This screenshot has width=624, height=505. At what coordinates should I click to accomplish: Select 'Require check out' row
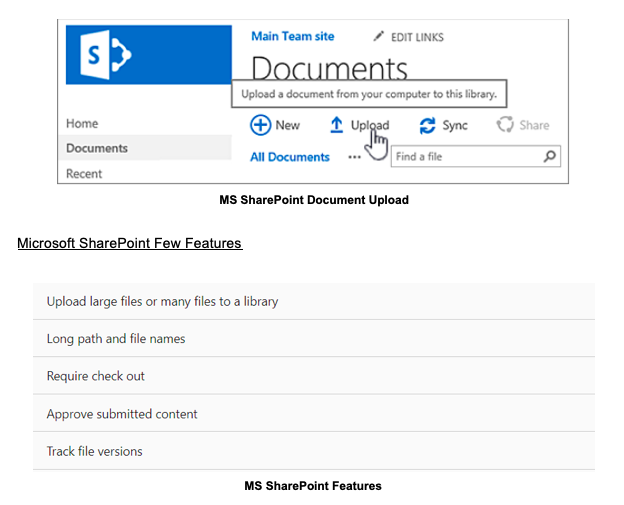[314, 376]
